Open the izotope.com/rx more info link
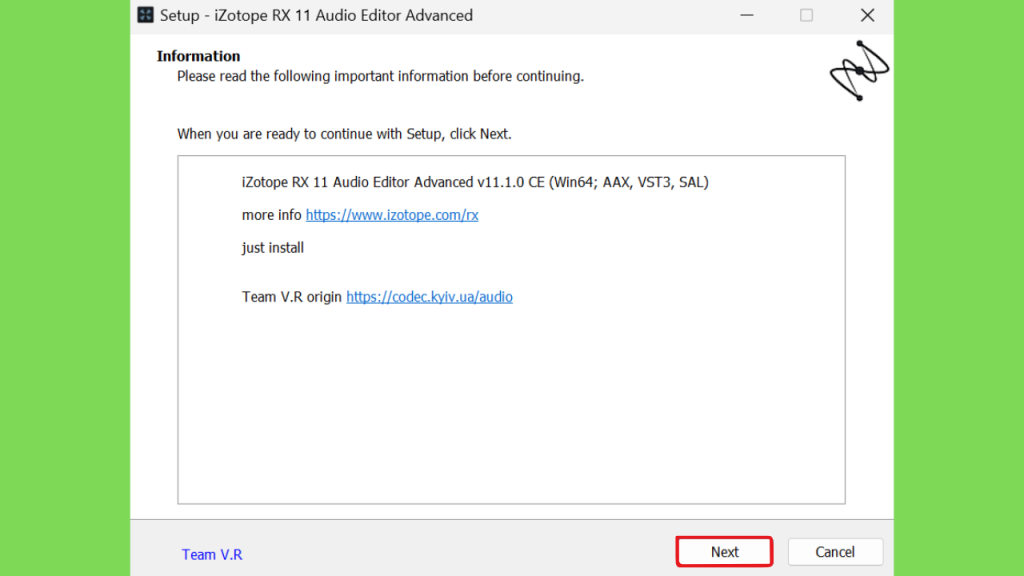1024x576 pixels. pos(392,215)
